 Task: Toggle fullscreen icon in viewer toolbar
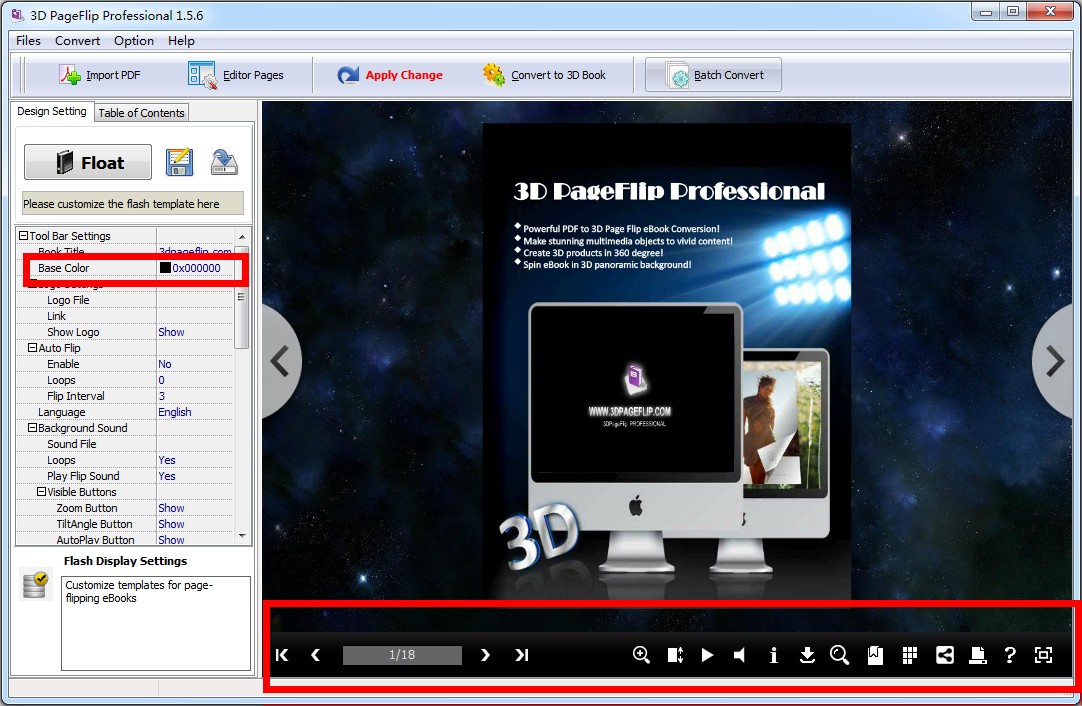tap(1043, 655)
